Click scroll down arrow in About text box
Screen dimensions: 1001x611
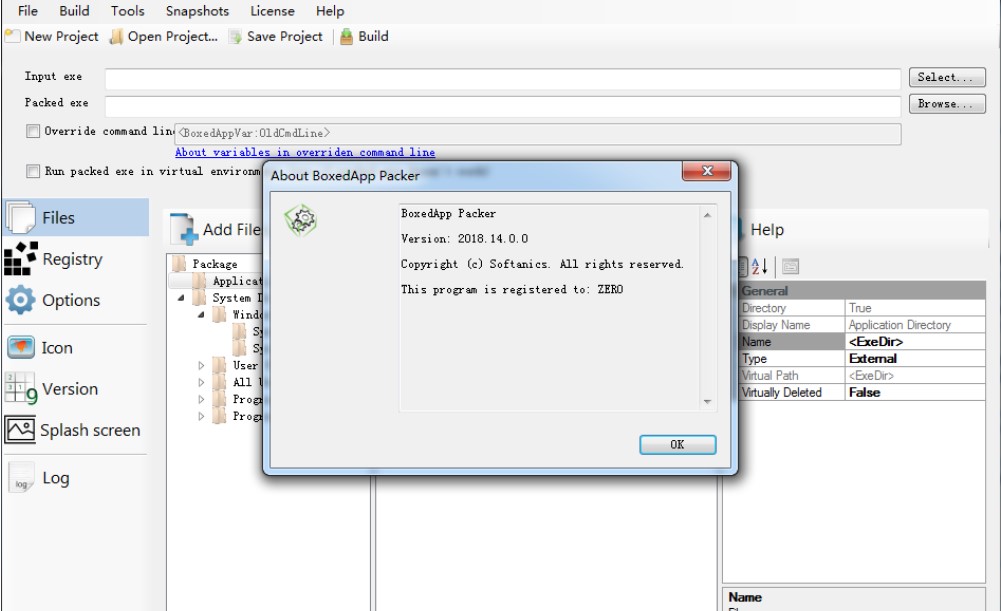coord(707,402)
